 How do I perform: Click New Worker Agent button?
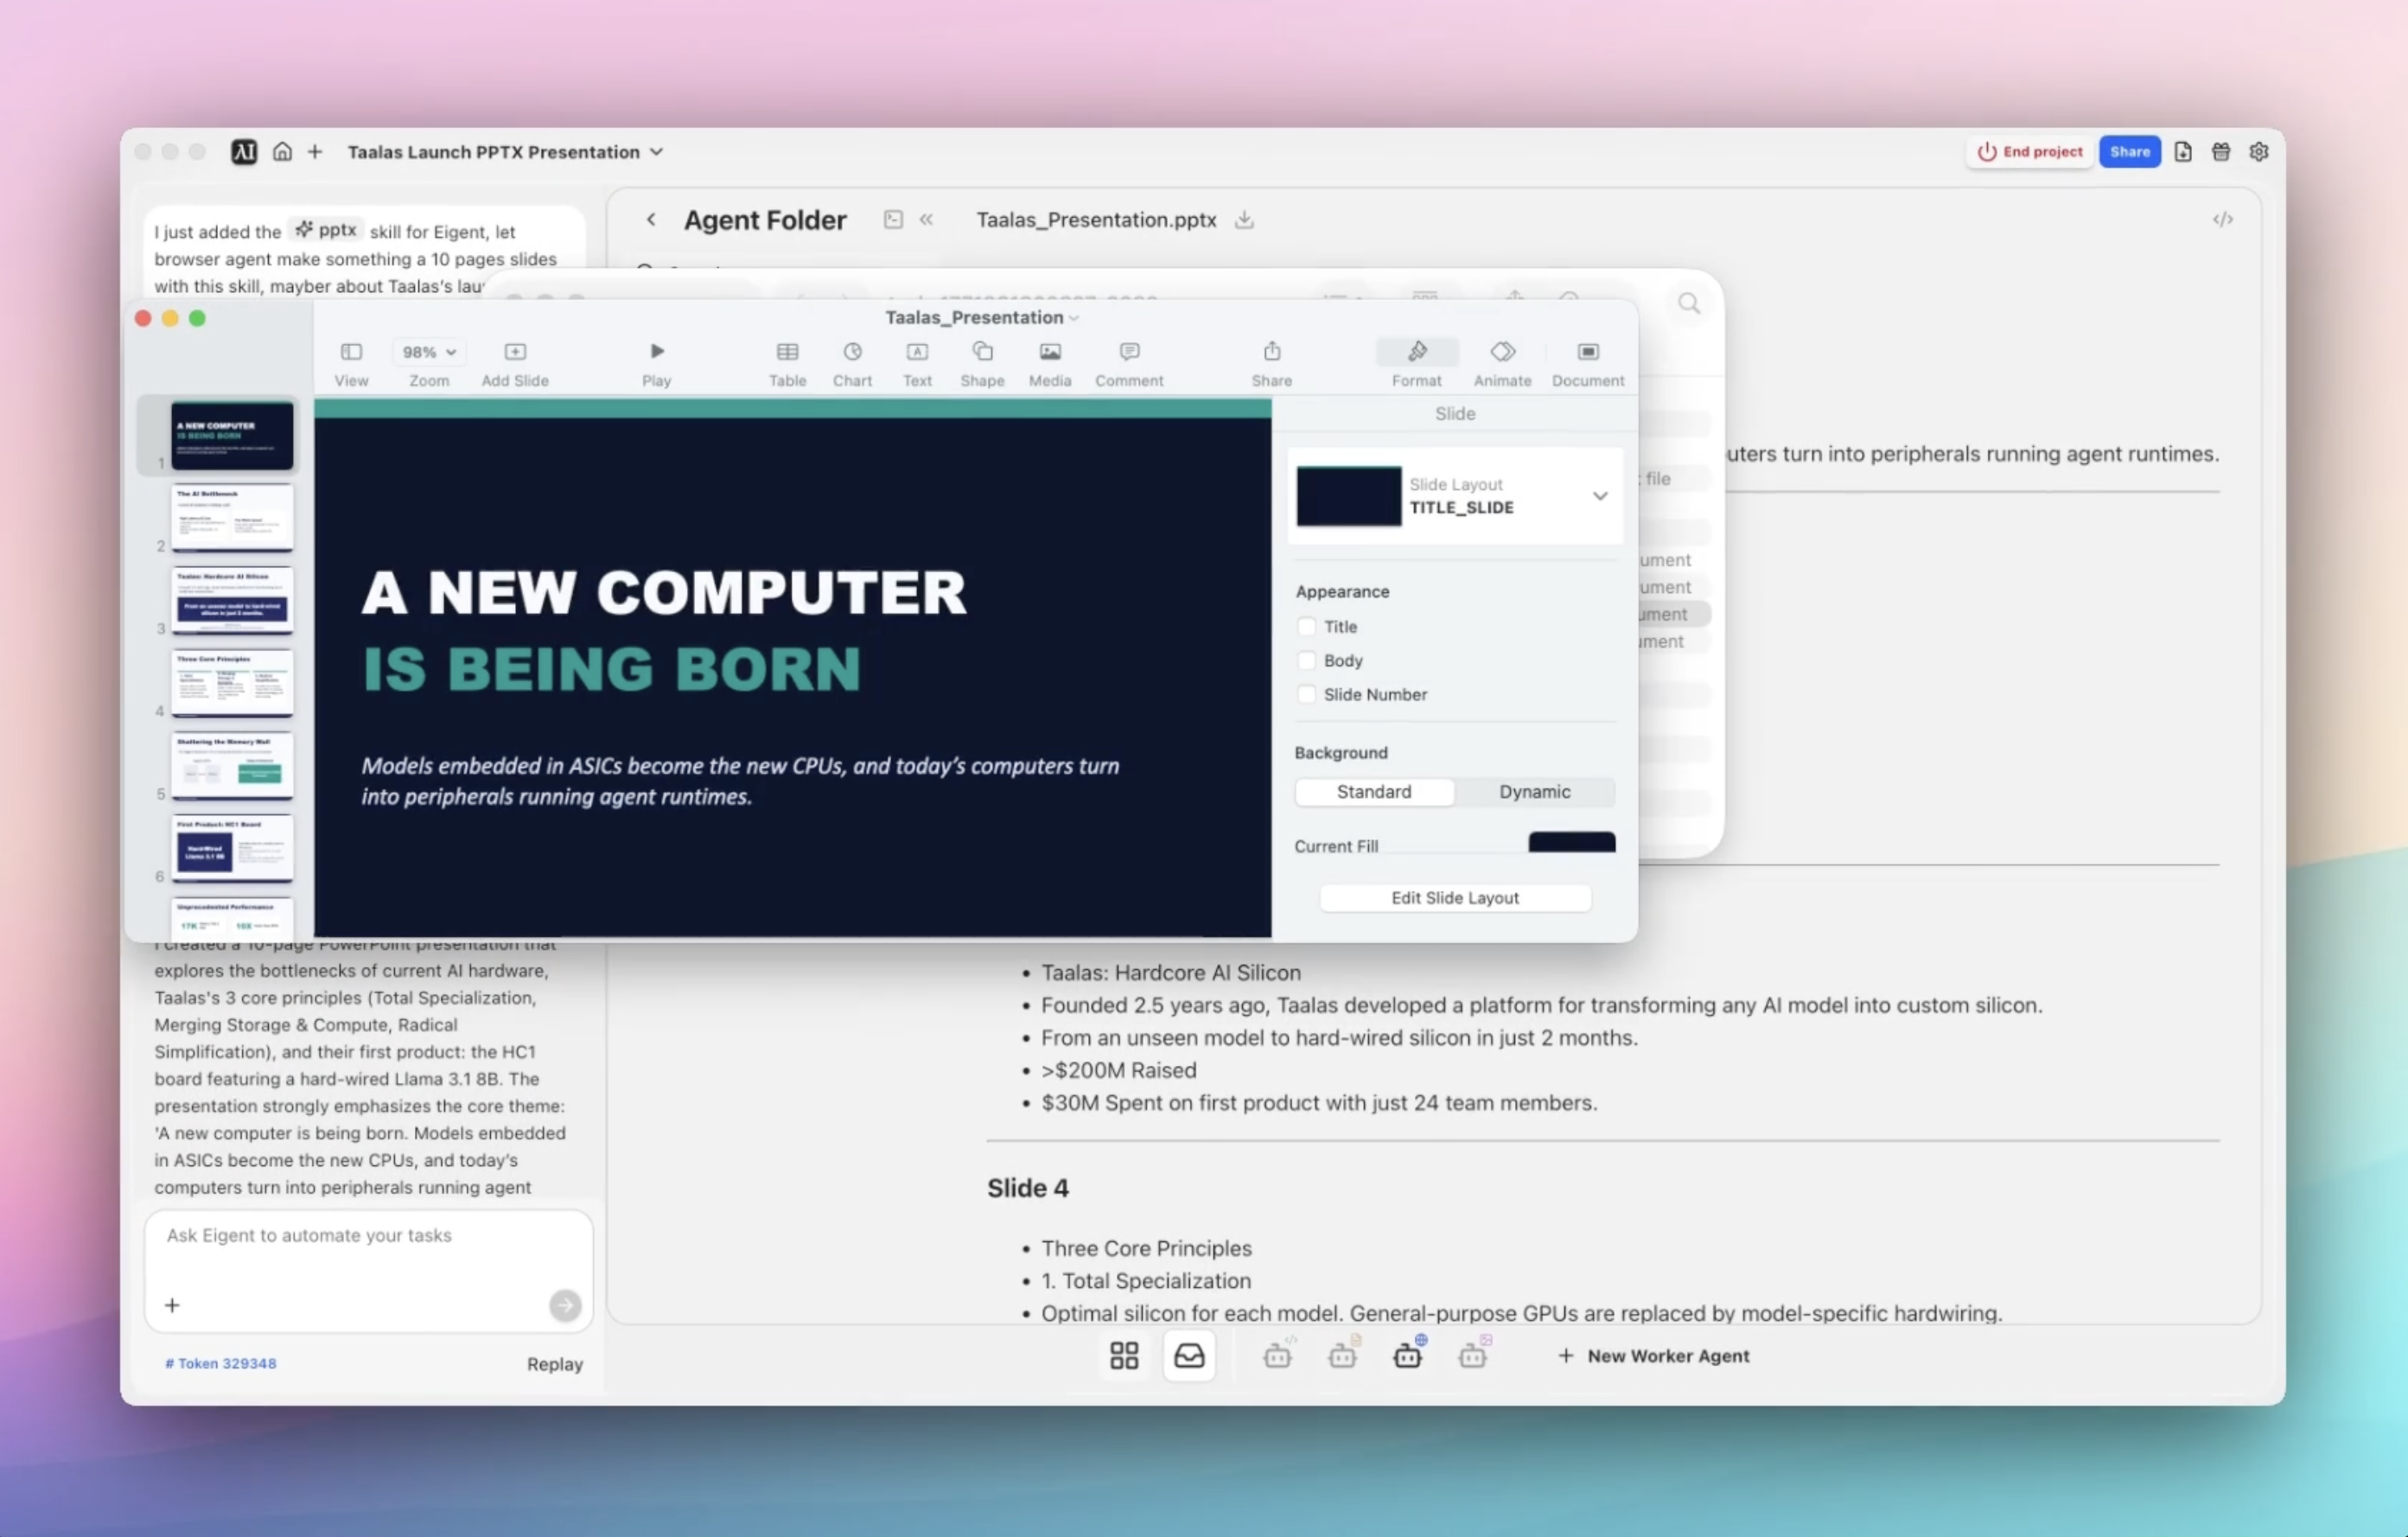tap(1654, 1357)
